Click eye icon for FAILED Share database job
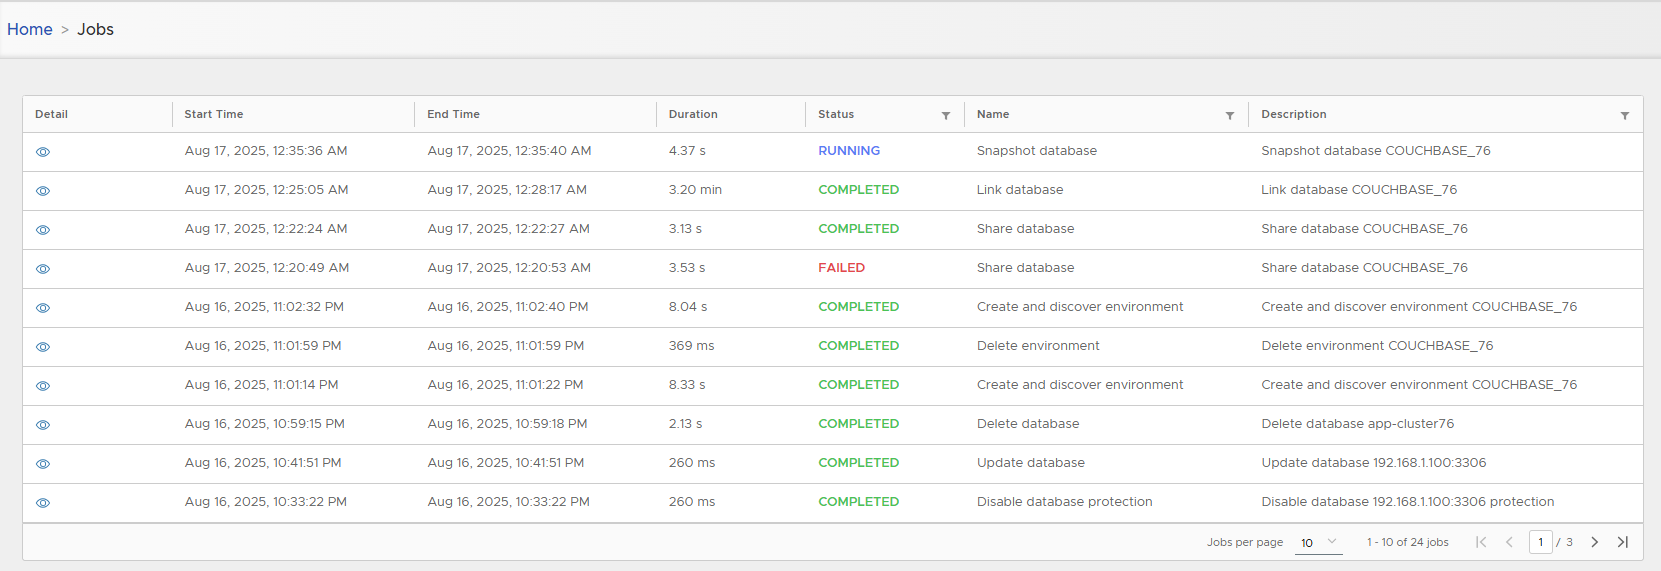The image size is (1661, 571). pos(43,269)
